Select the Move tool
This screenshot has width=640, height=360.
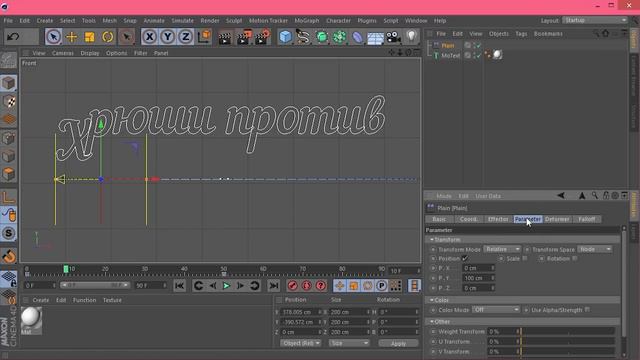71,37
